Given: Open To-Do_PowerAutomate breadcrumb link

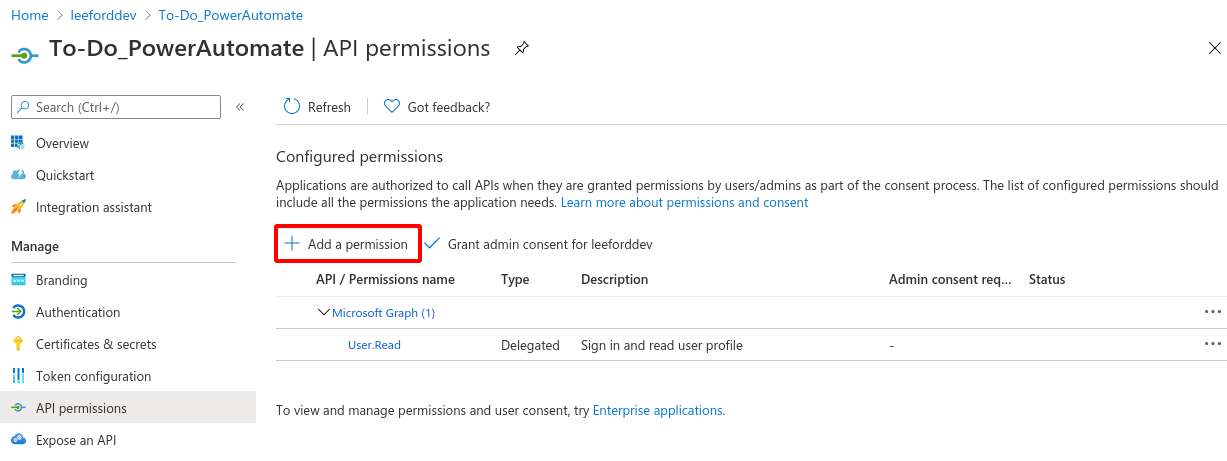Looking at the screenshot, I should 230,15.
